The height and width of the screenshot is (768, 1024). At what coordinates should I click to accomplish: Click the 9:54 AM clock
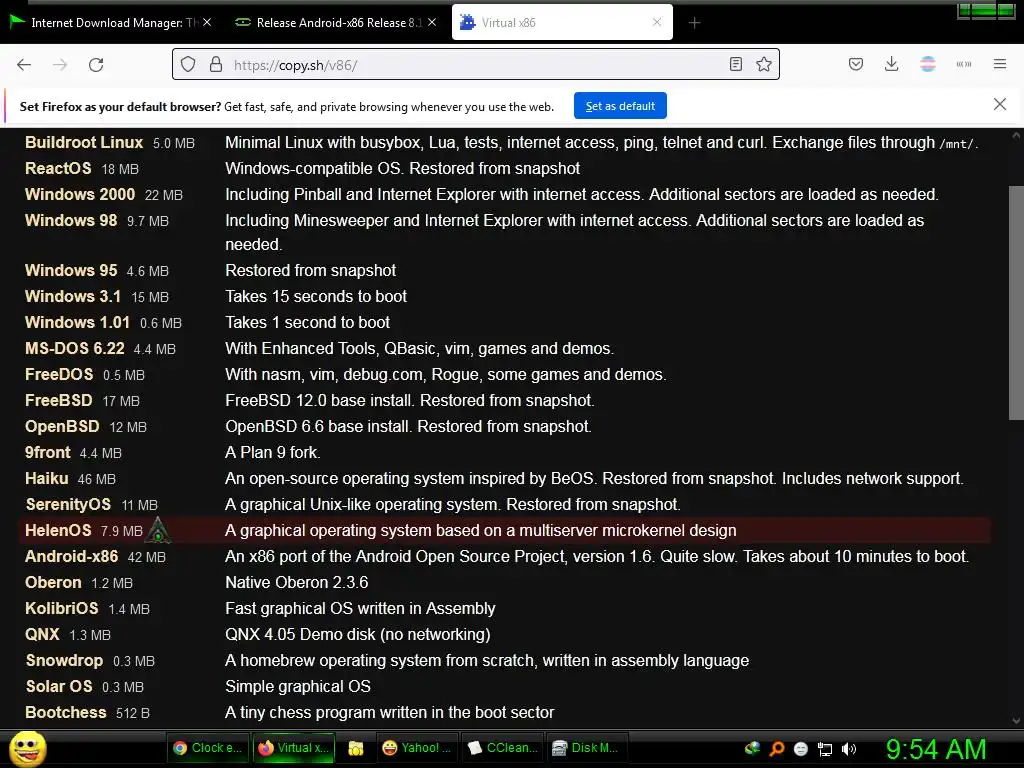936,750
